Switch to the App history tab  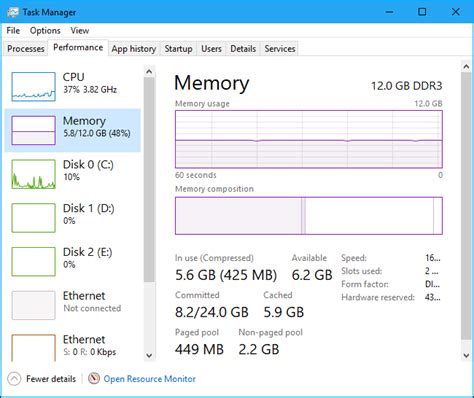[x=134, y=49]
